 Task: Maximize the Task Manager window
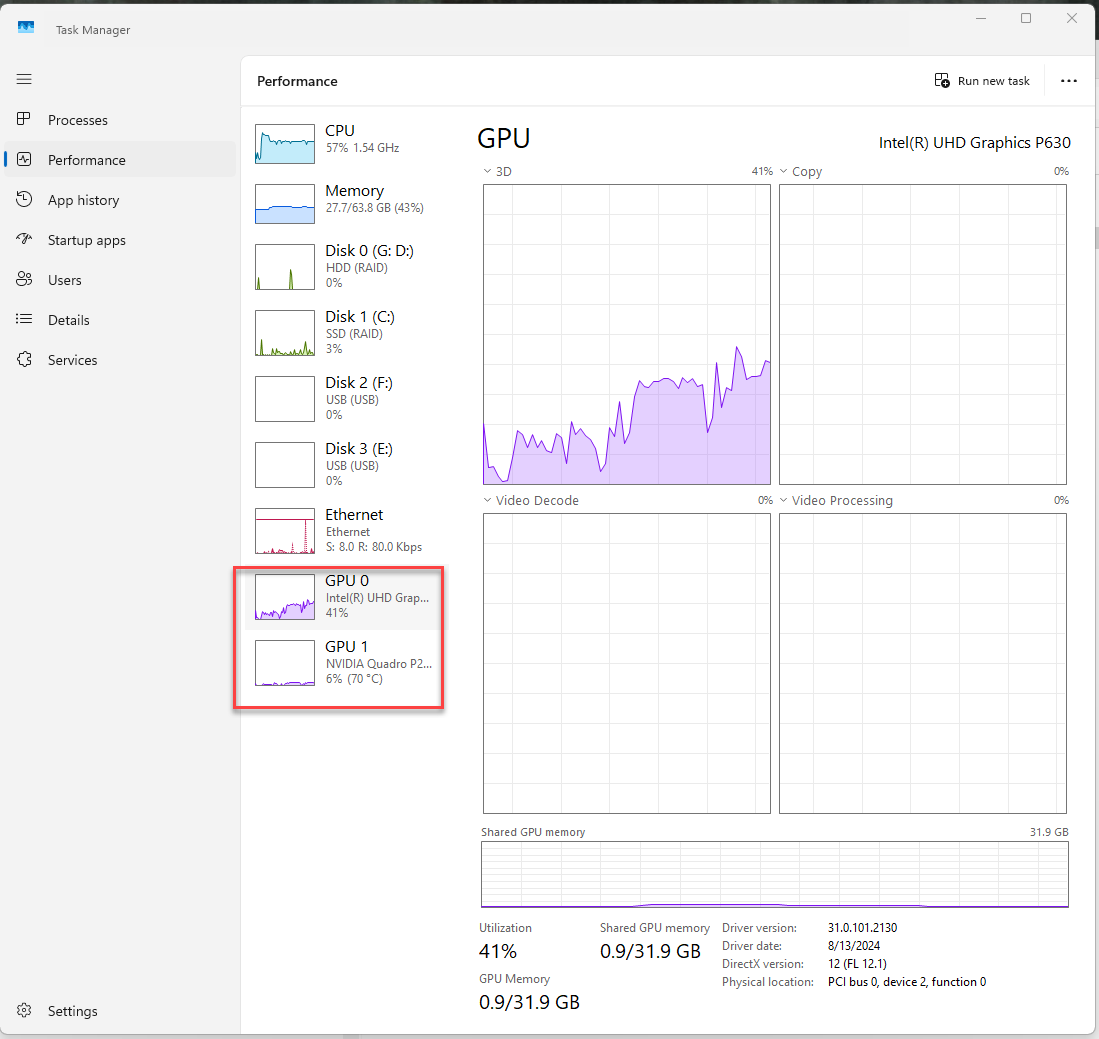click(x=1026, y=18)
